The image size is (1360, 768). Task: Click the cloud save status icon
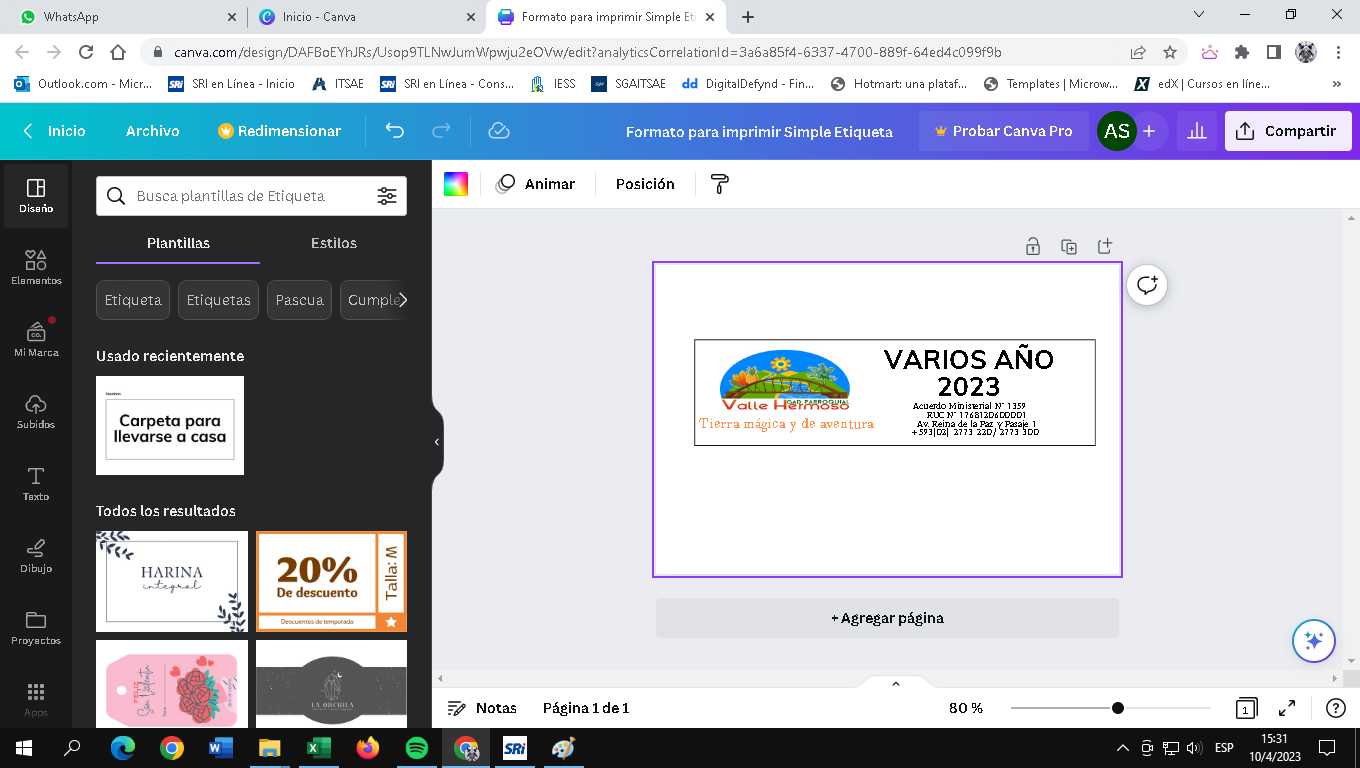point(499,131)
